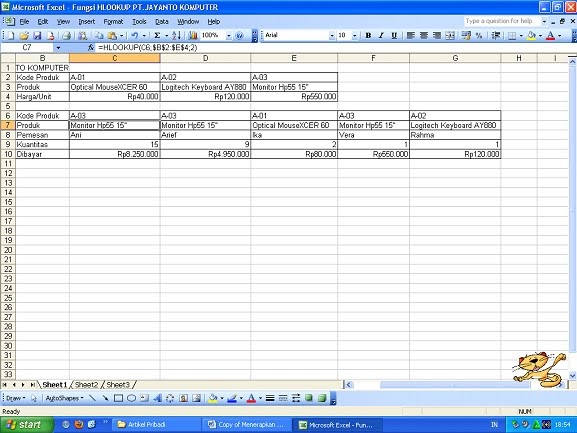Open the Draw menu

(15, 398)
